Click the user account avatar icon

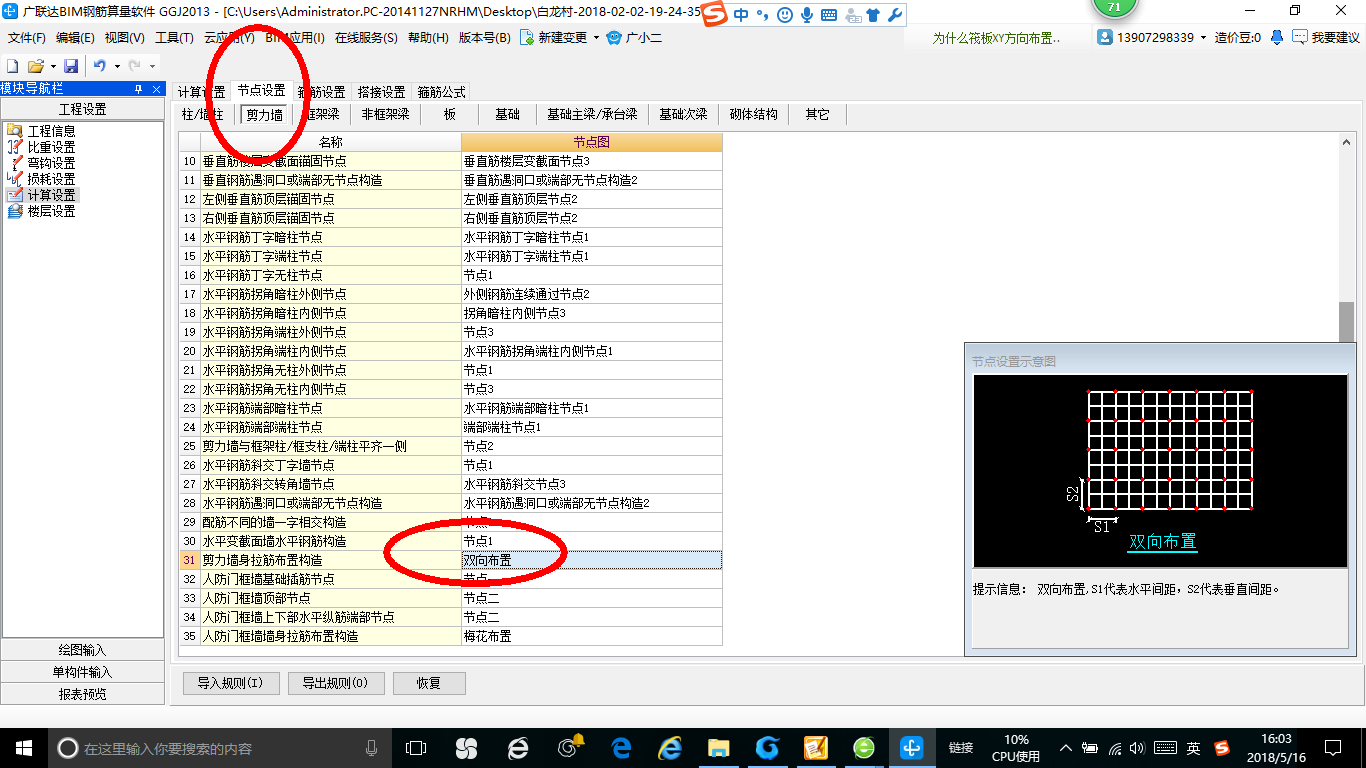[1105, 37]
